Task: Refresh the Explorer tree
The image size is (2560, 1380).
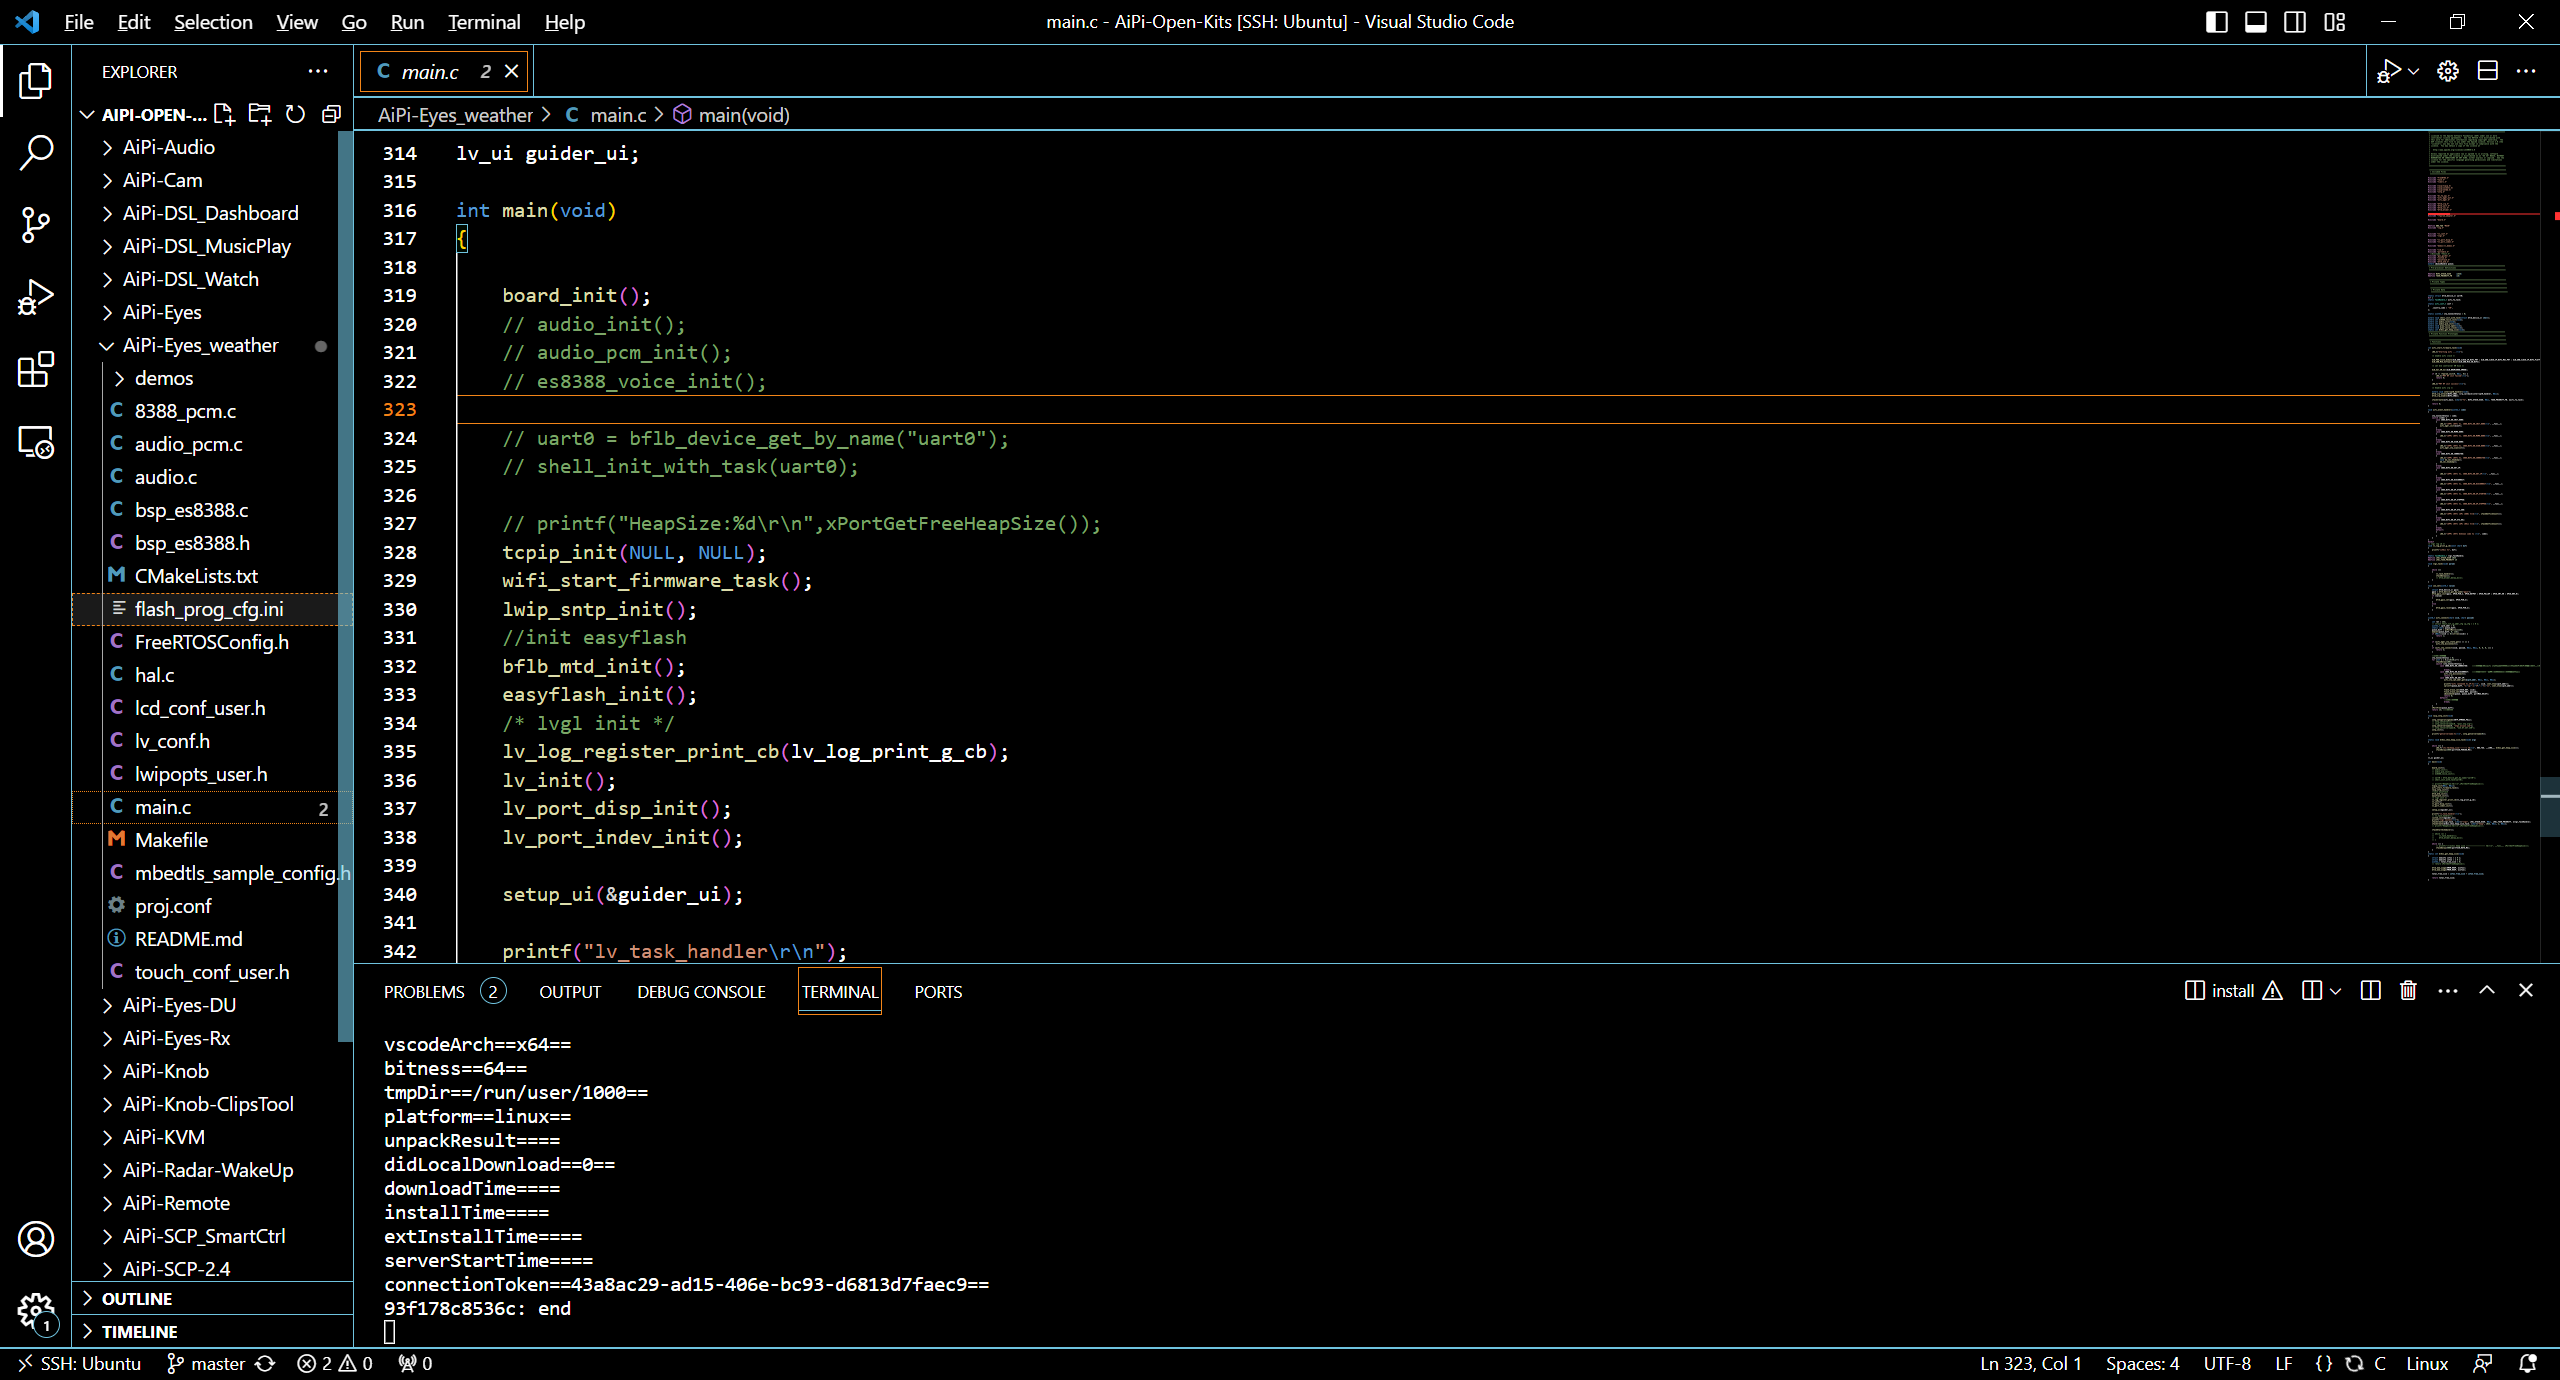Action: tap(295, 114)
